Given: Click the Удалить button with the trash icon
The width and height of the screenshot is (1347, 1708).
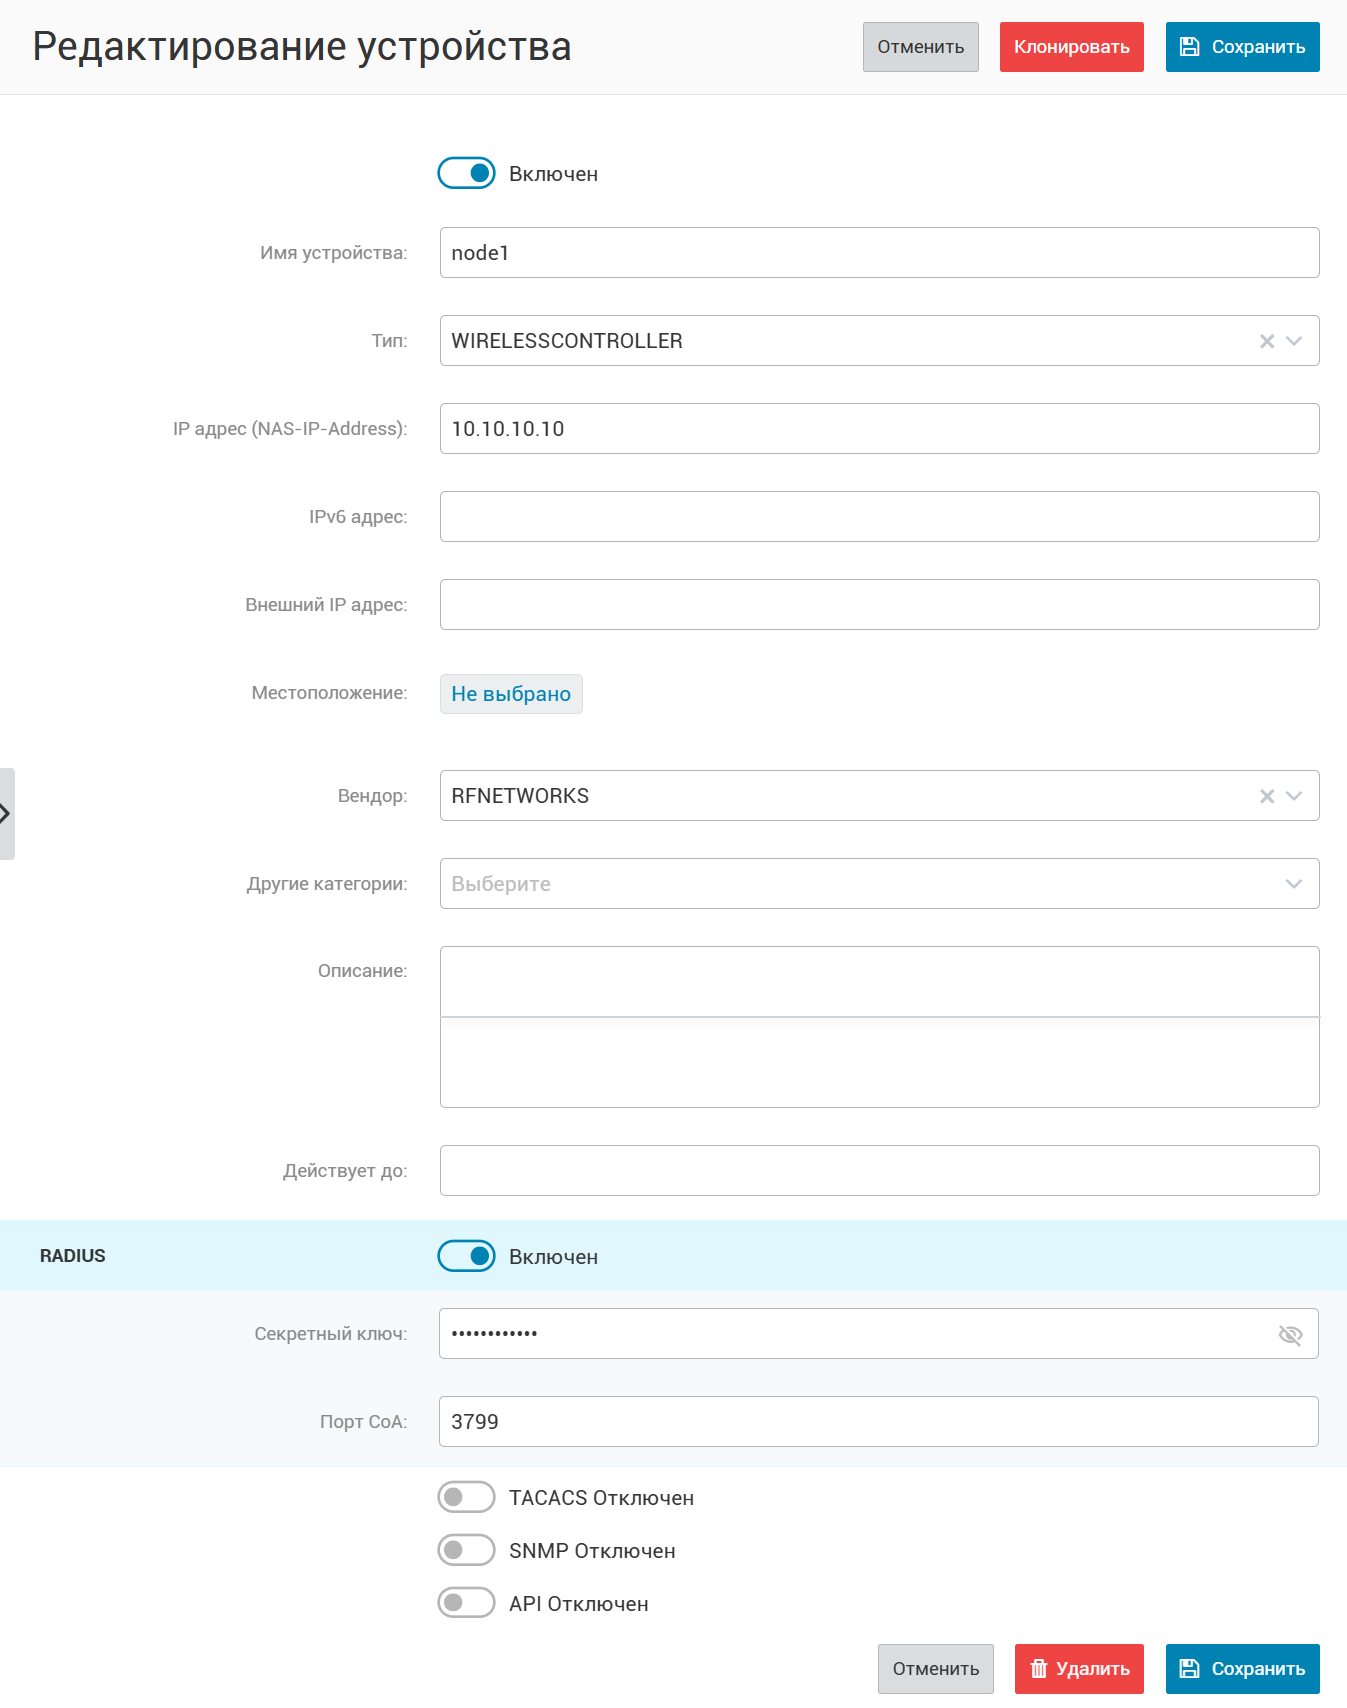Looking at the screenshot, I should coord(1079,1669).
